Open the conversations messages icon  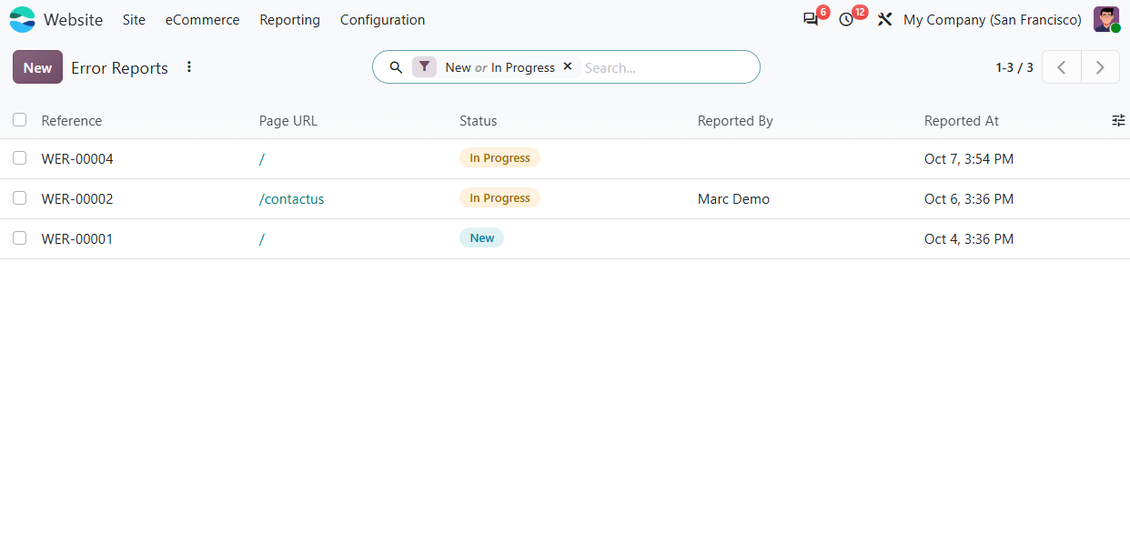click(811, 19)
